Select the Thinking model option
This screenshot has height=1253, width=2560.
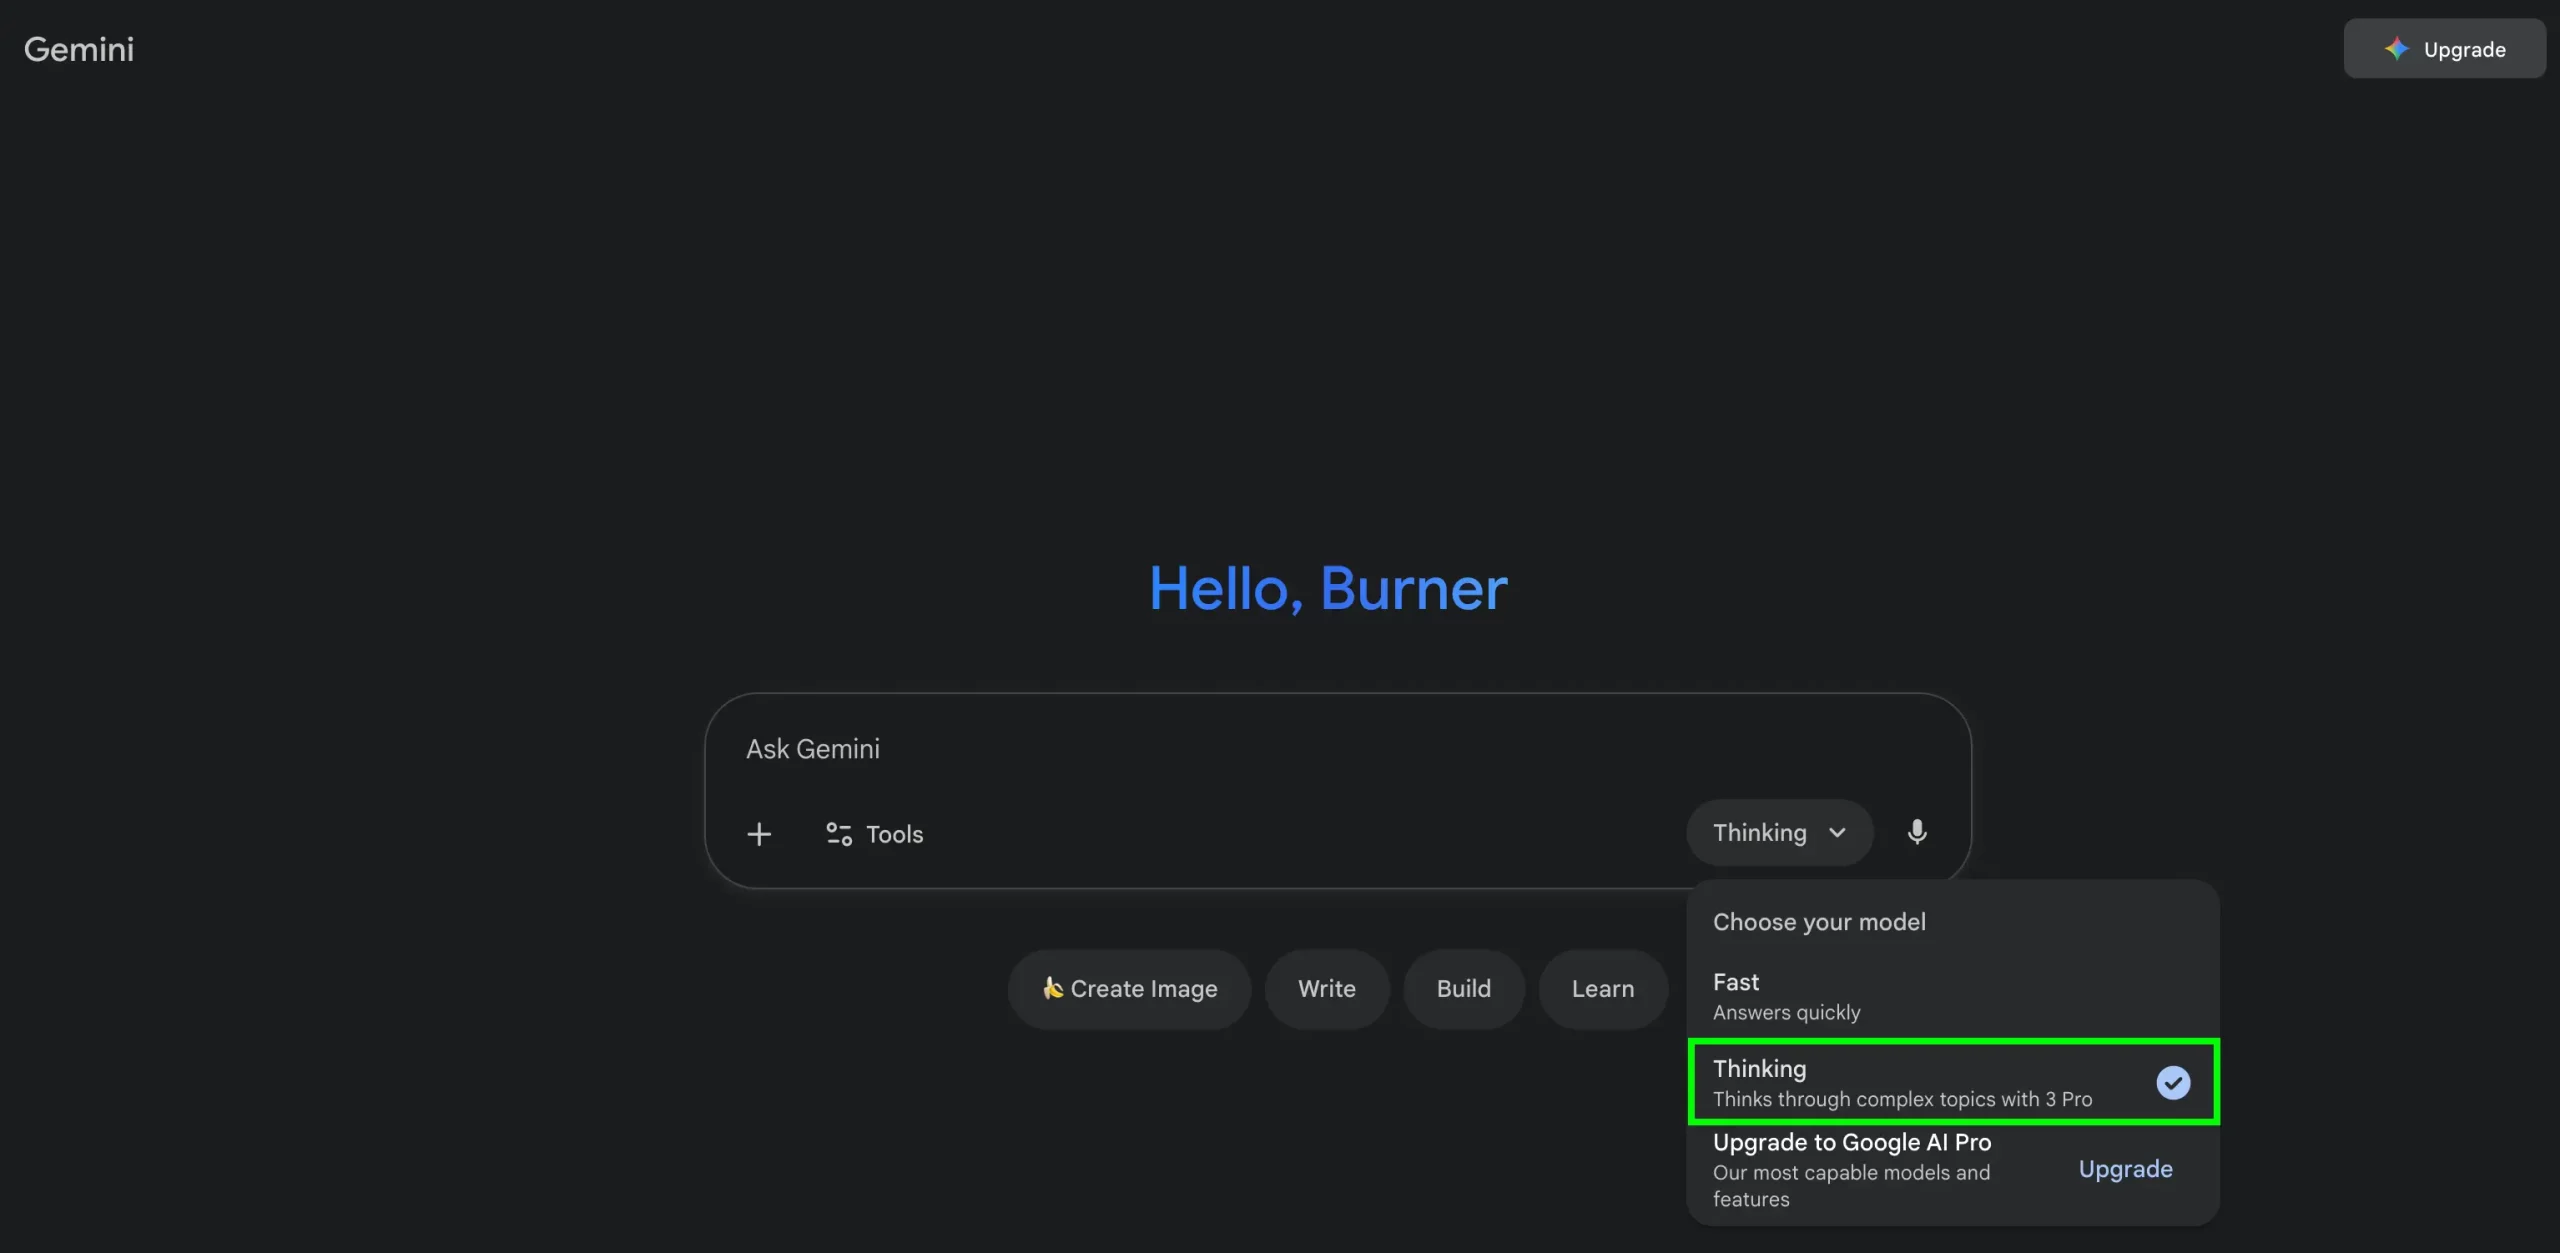tap(1900, 1083)
